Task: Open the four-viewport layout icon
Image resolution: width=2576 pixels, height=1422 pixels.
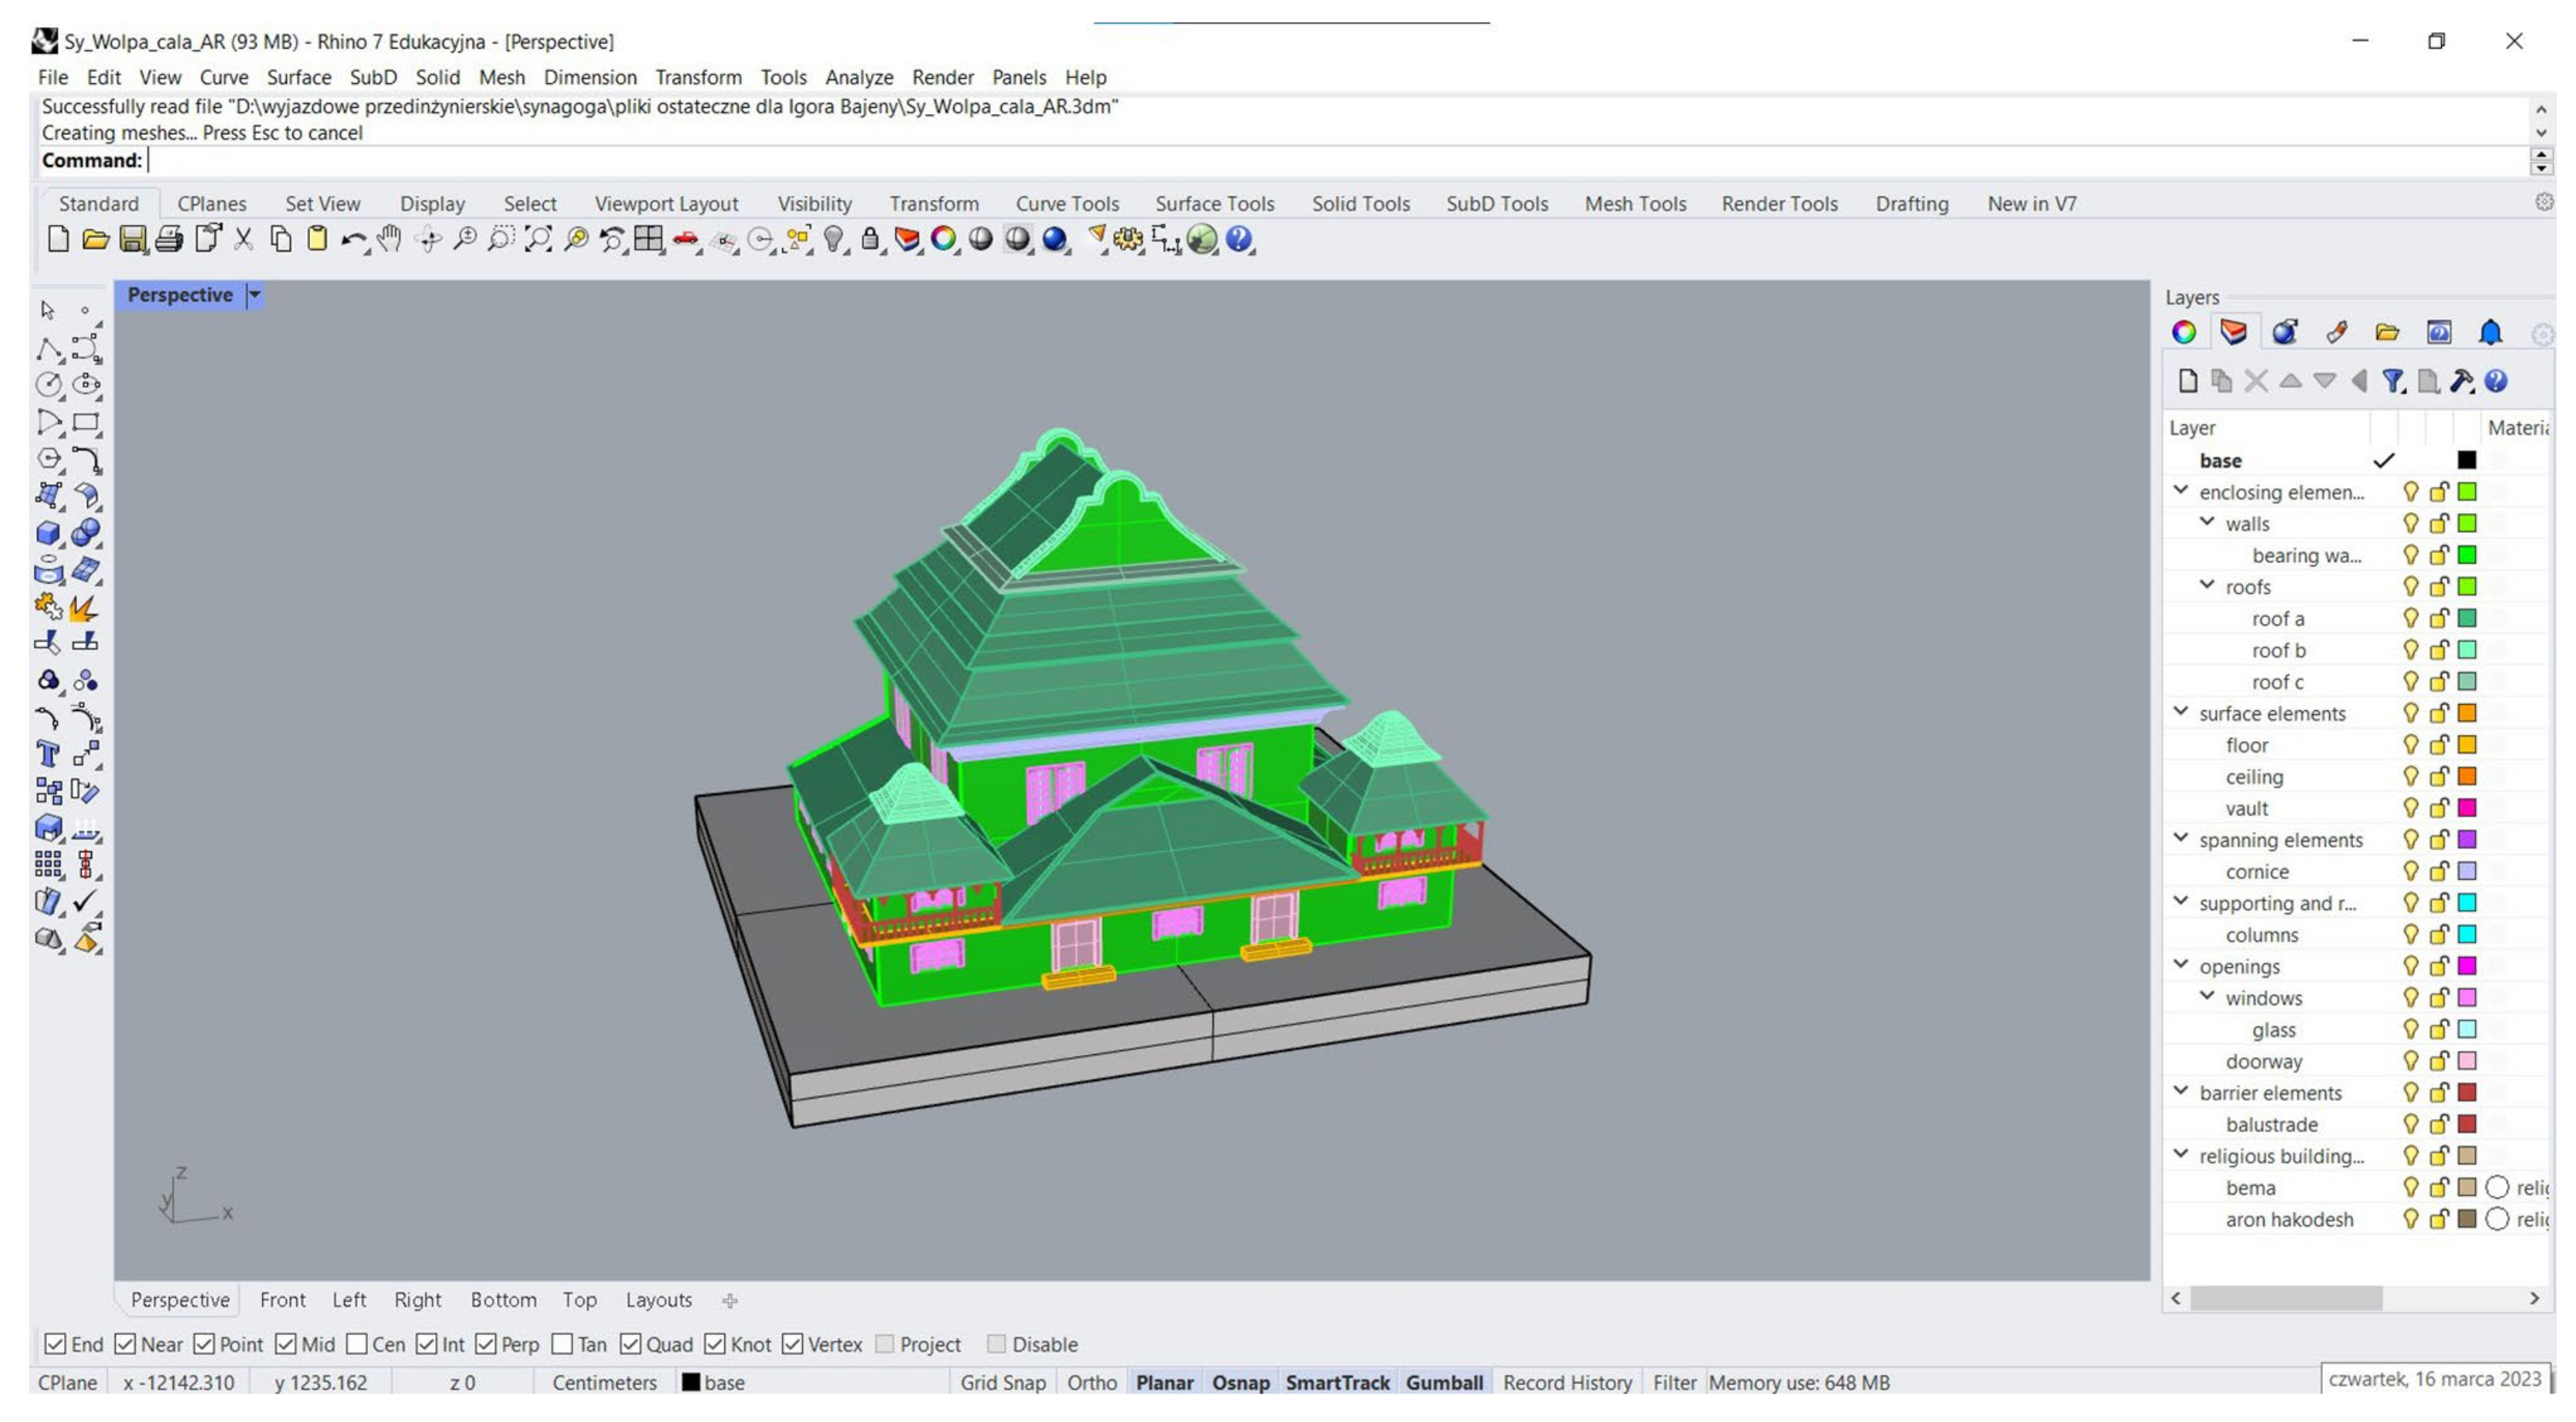Action: tap(648, 239)
